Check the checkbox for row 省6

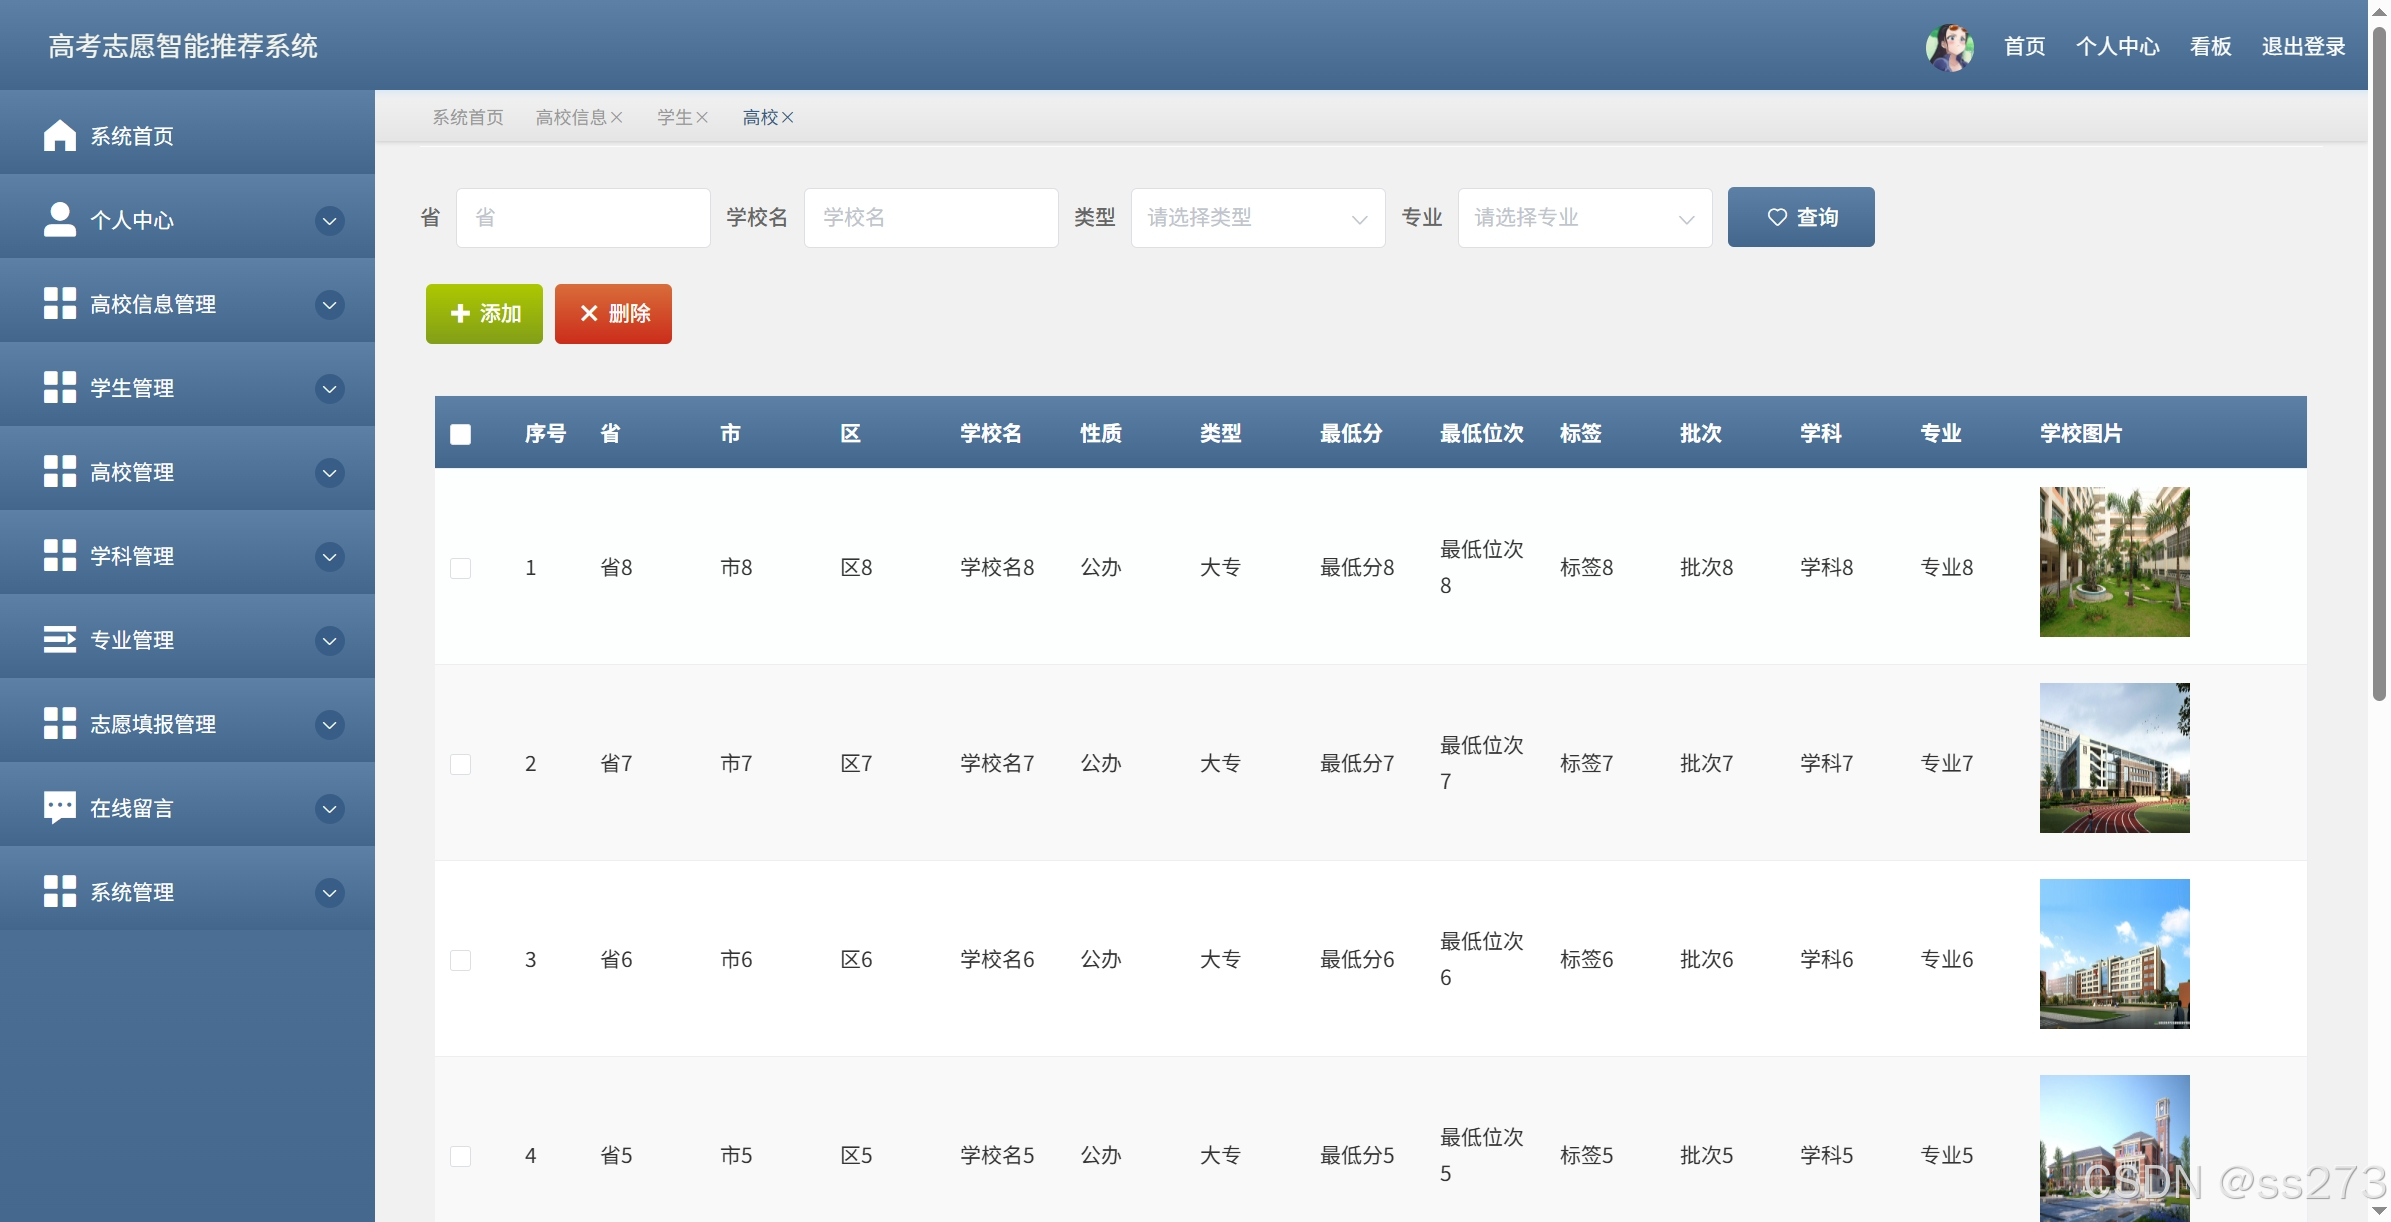[460, 960]
